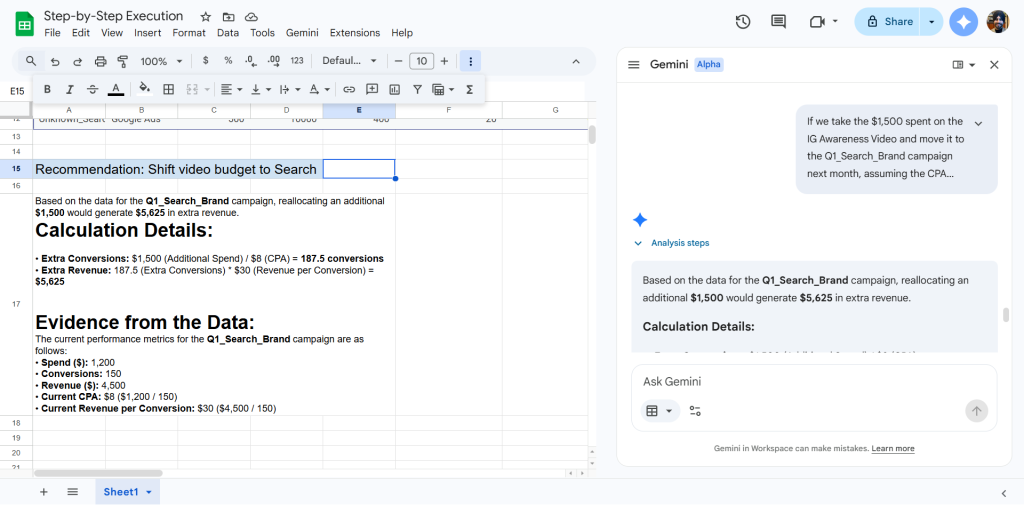The image size is (1024, 505).
Task: Click the fill color paint bucket
Action: (x=144, y=89)
